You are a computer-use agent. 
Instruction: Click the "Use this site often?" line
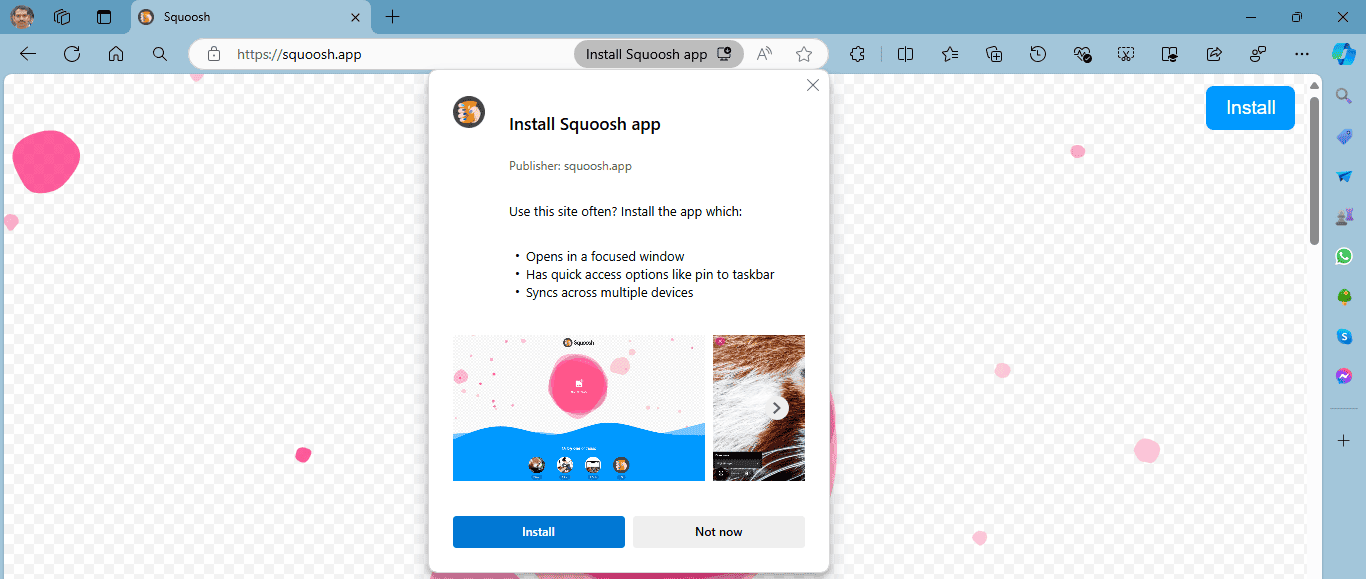tap(626, 212)
